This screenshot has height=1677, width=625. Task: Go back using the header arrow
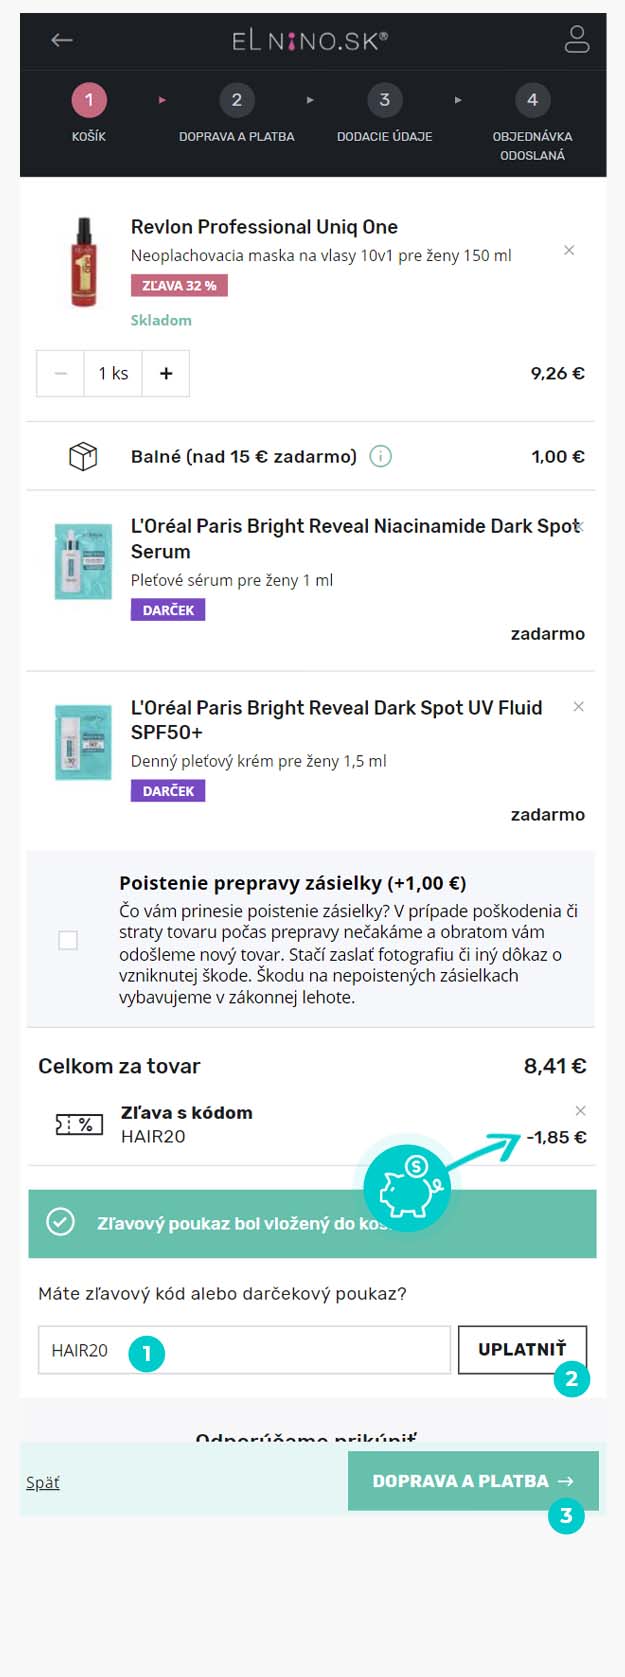tap(62, 40)
